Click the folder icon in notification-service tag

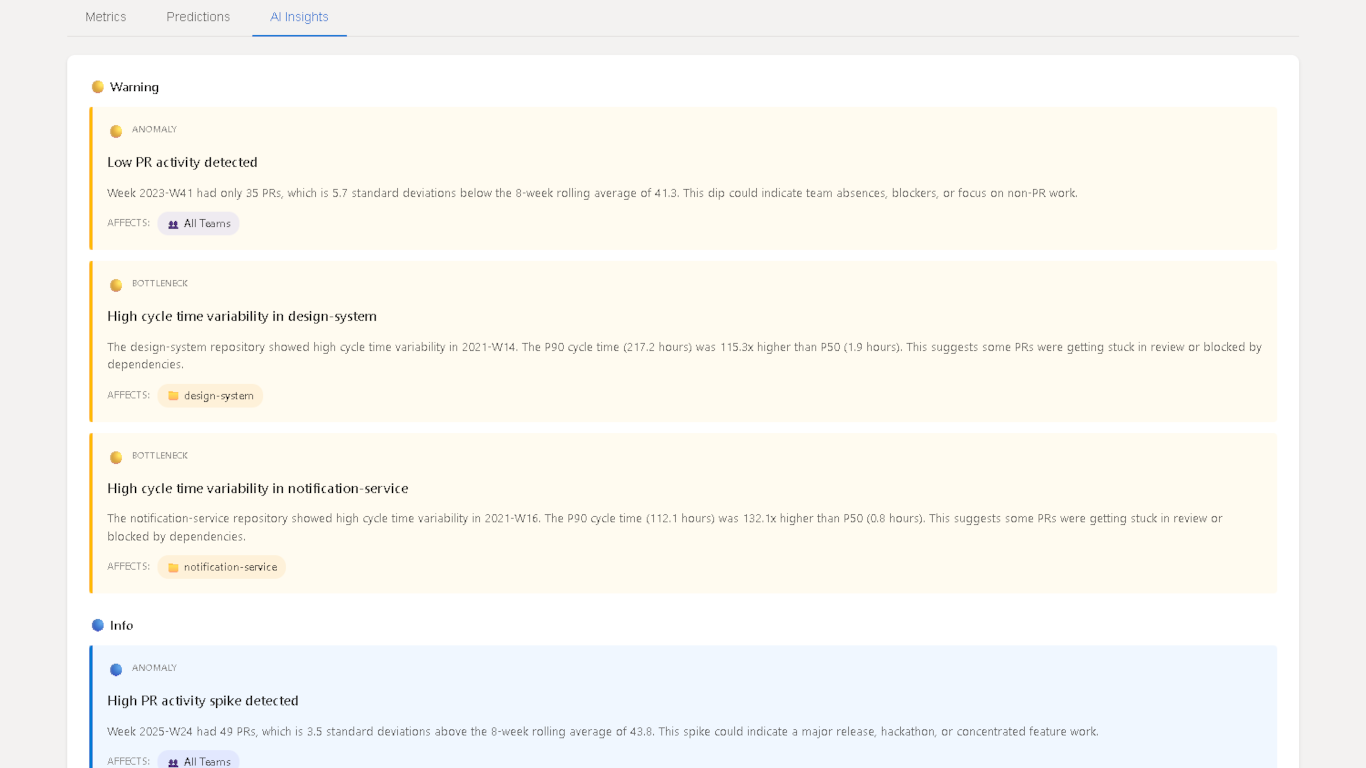tap(173, 567)
